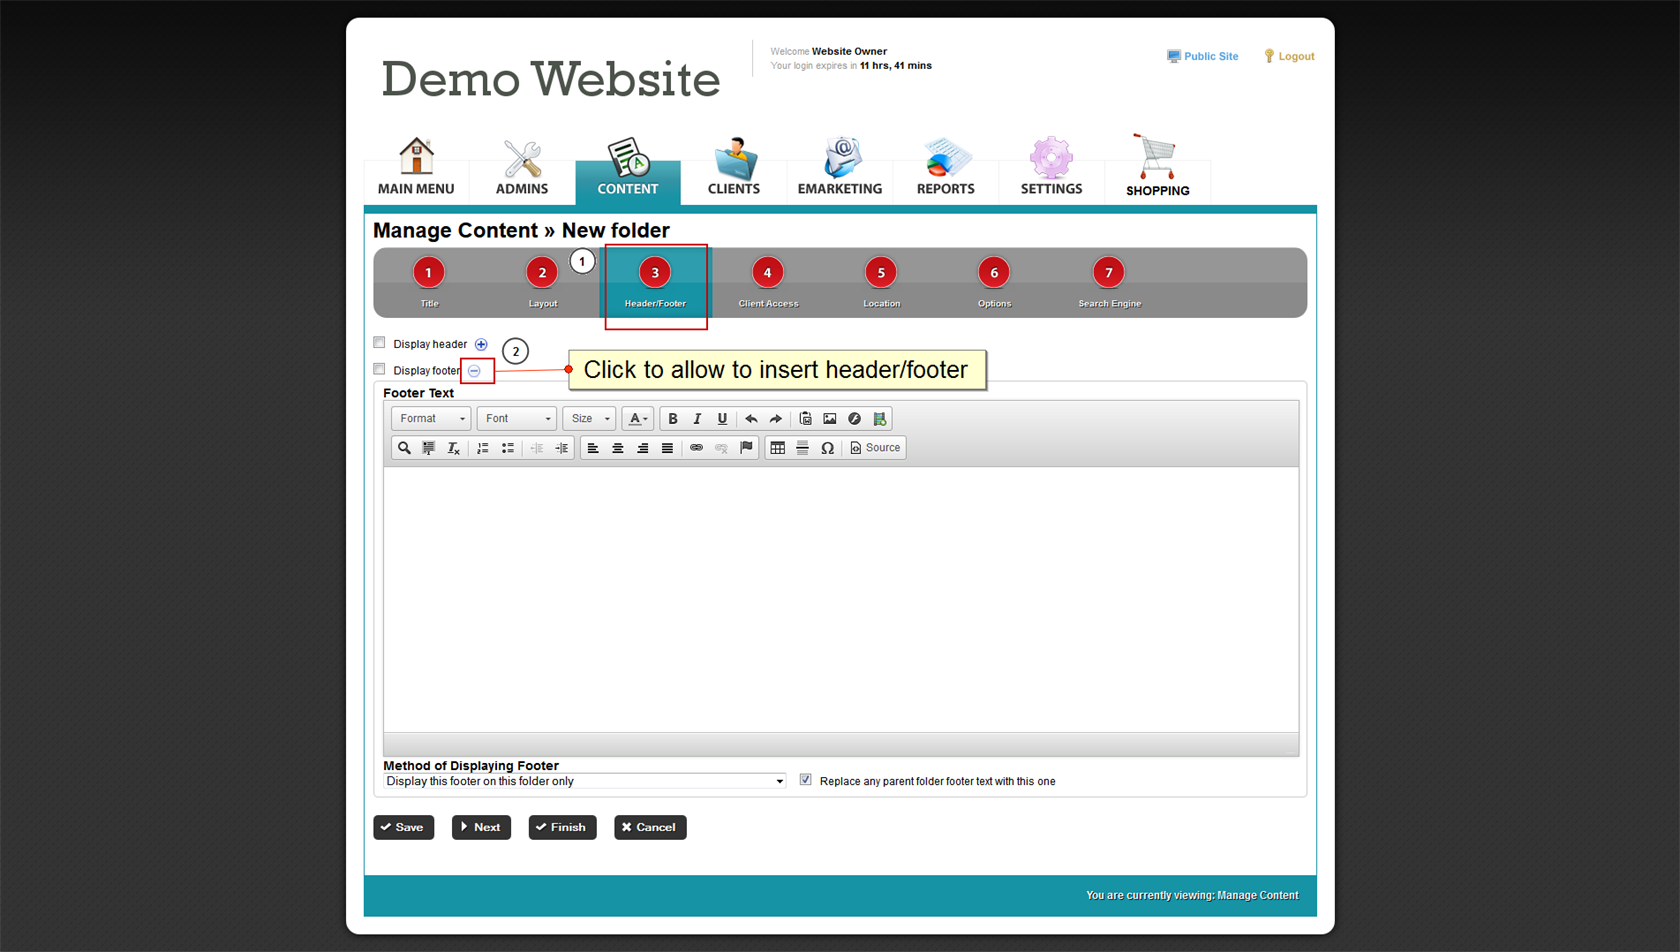The width and height of the screenshot is (1680, 952).
Task: Click the Finish button
Action: (562, 827)
